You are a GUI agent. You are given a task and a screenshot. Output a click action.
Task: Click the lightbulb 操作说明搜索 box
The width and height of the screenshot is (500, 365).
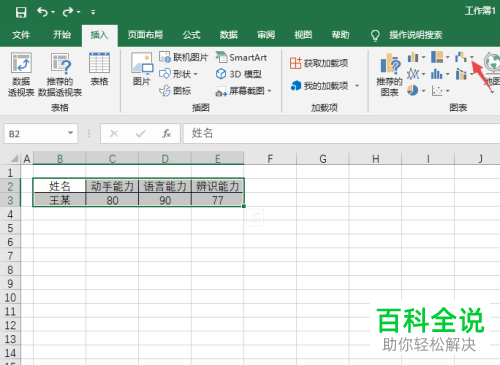click(x=407, y=35)
